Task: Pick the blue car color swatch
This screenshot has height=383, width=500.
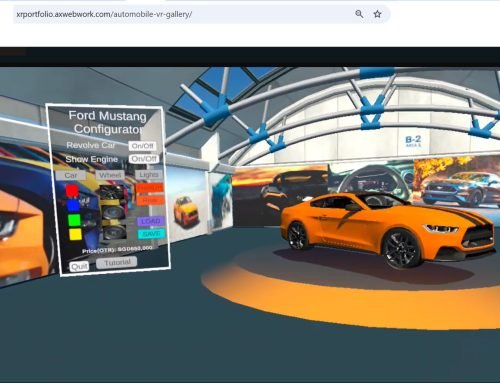Action: 73,205
